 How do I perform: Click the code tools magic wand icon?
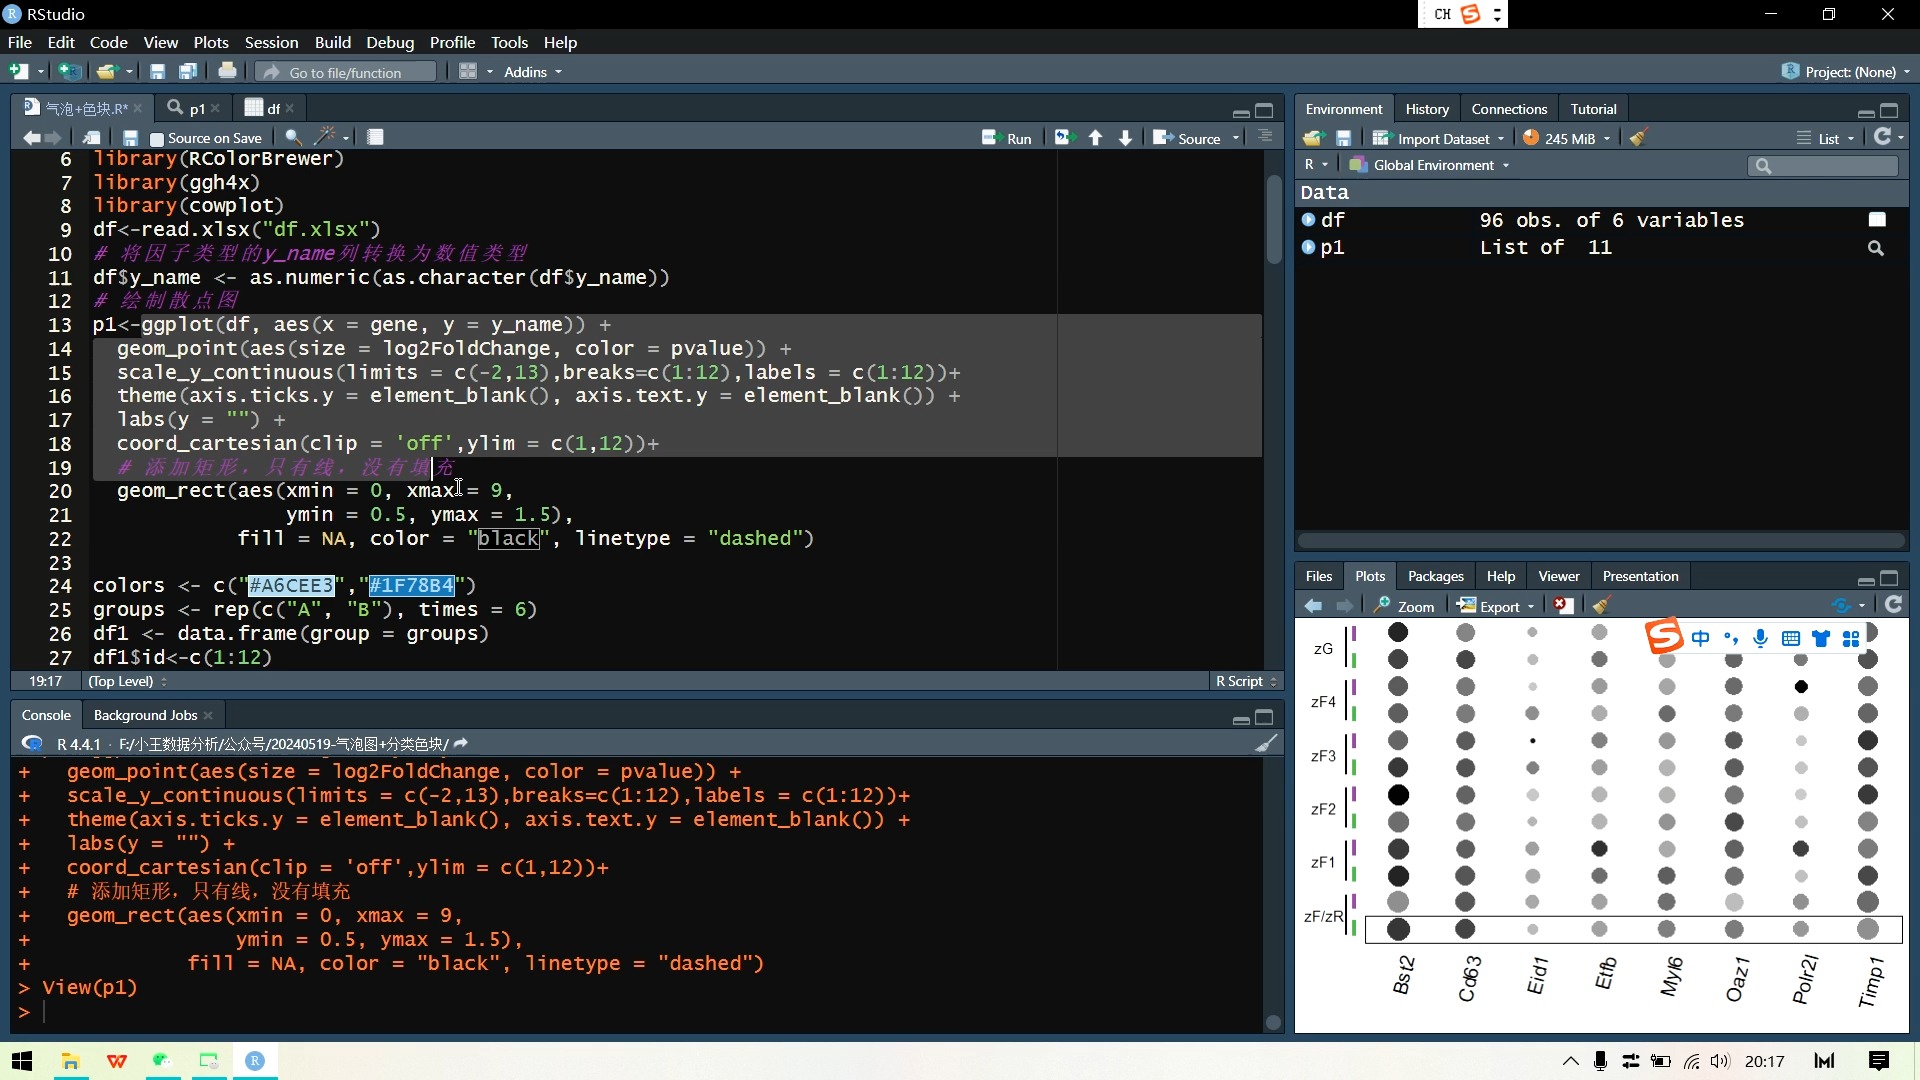tap(325, 137)
